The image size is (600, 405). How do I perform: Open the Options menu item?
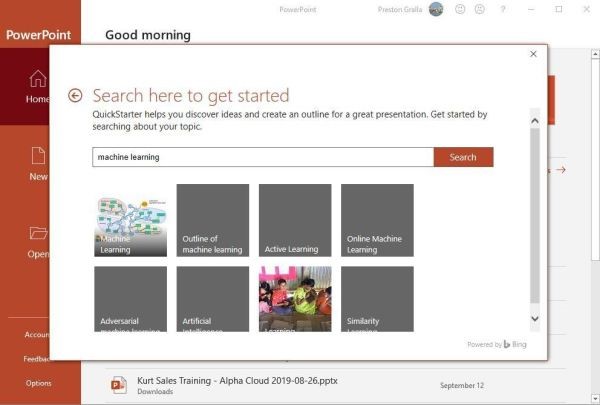point(38,383)
